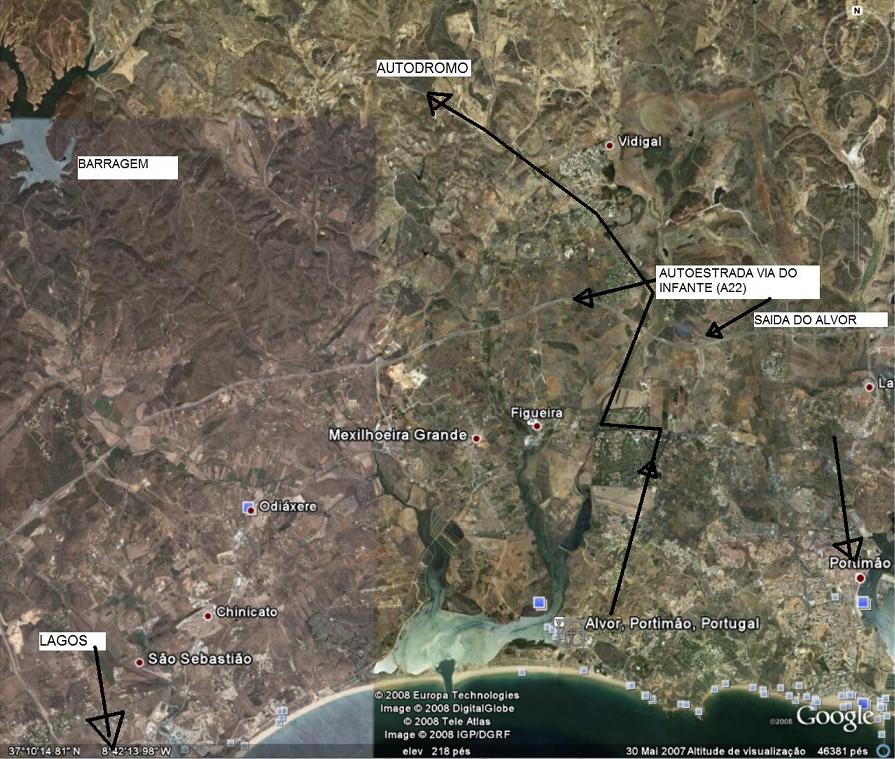Screen dimensions: 895x759
Task: Open the blue square icon below Portimão
Action: click(863, 602)
